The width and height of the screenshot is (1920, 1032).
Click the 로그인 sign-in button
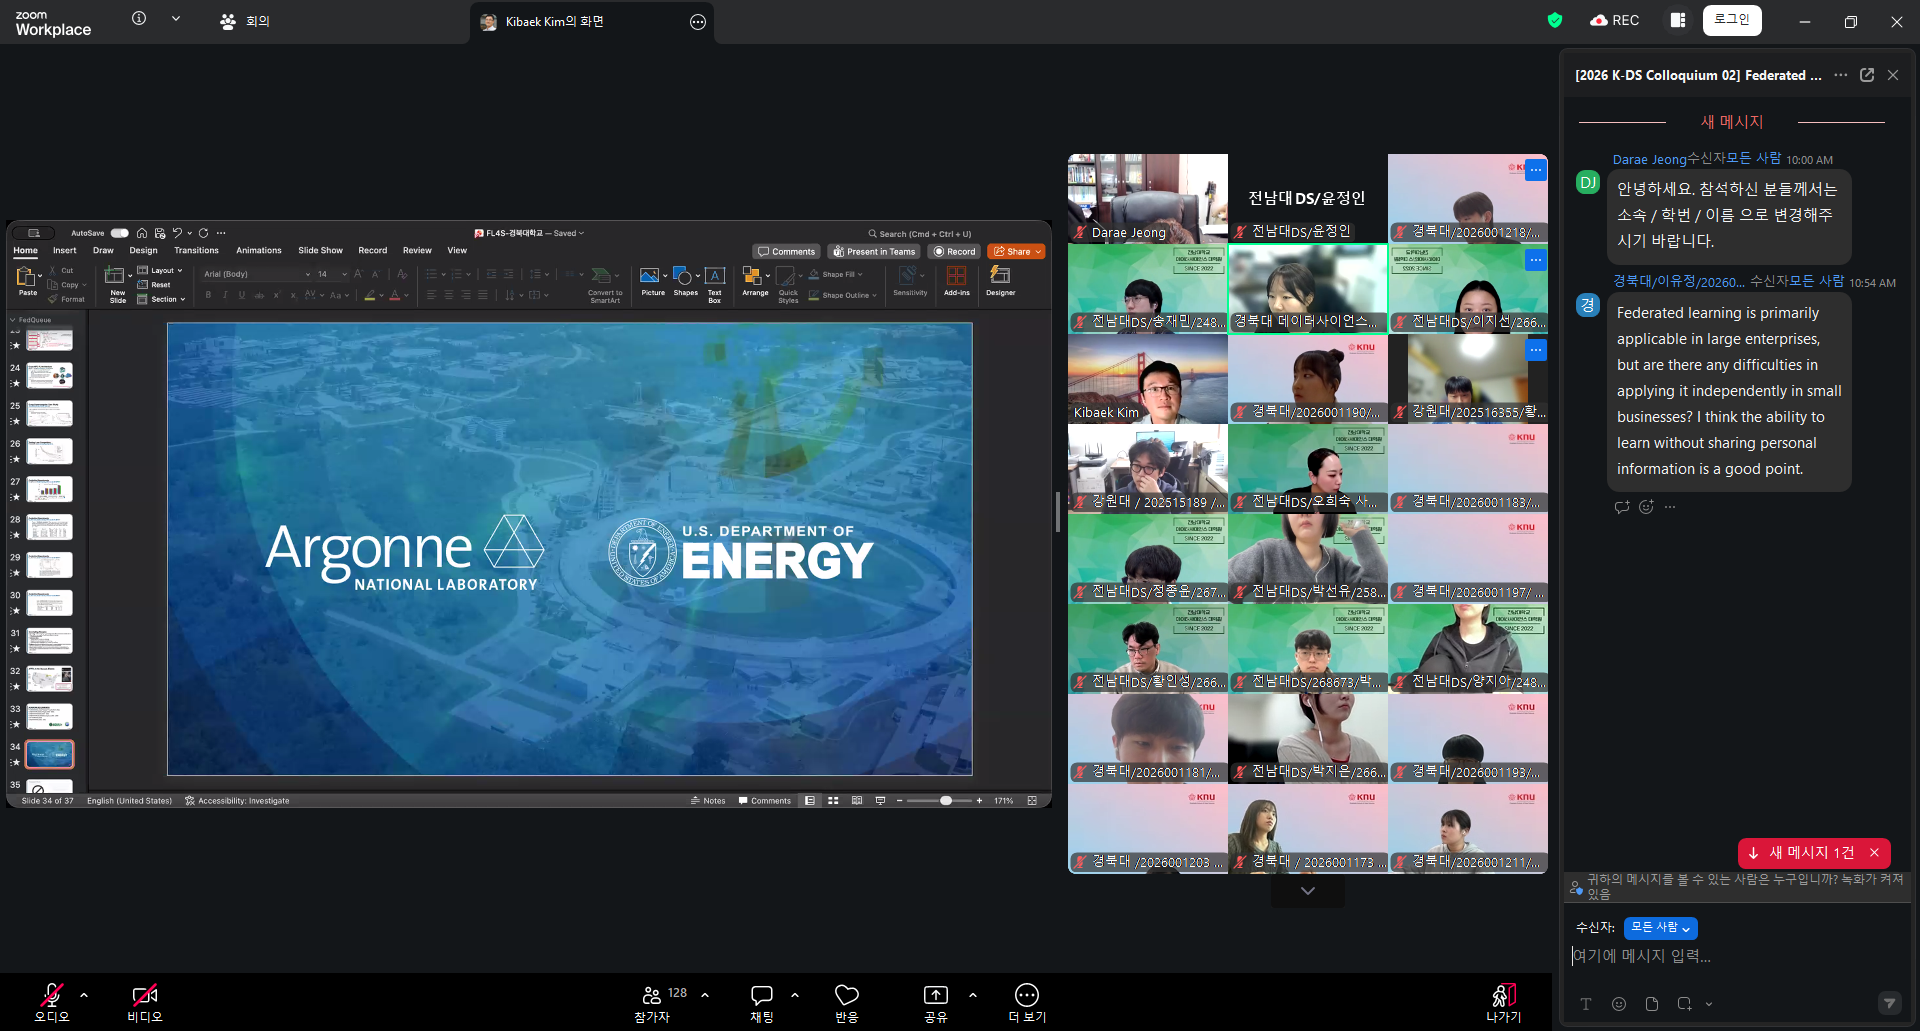click(x=1731, y=20)
